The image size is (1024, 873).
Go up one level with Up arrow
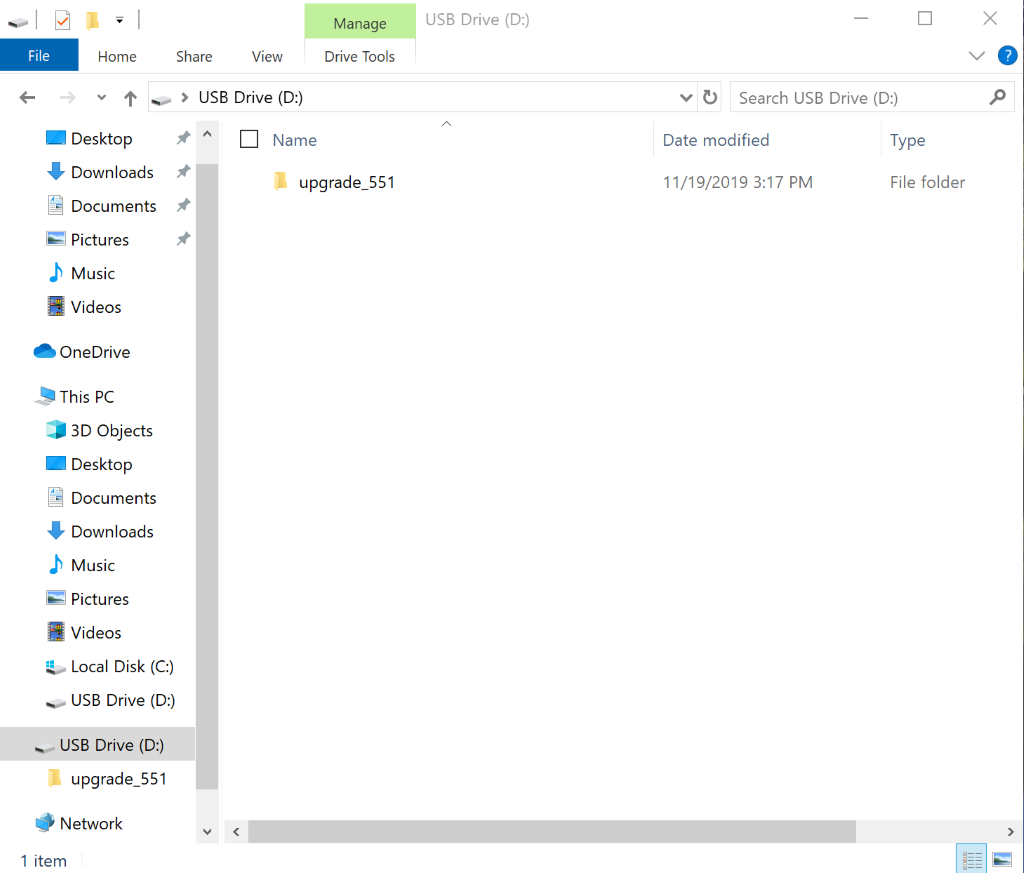[130, 98]
